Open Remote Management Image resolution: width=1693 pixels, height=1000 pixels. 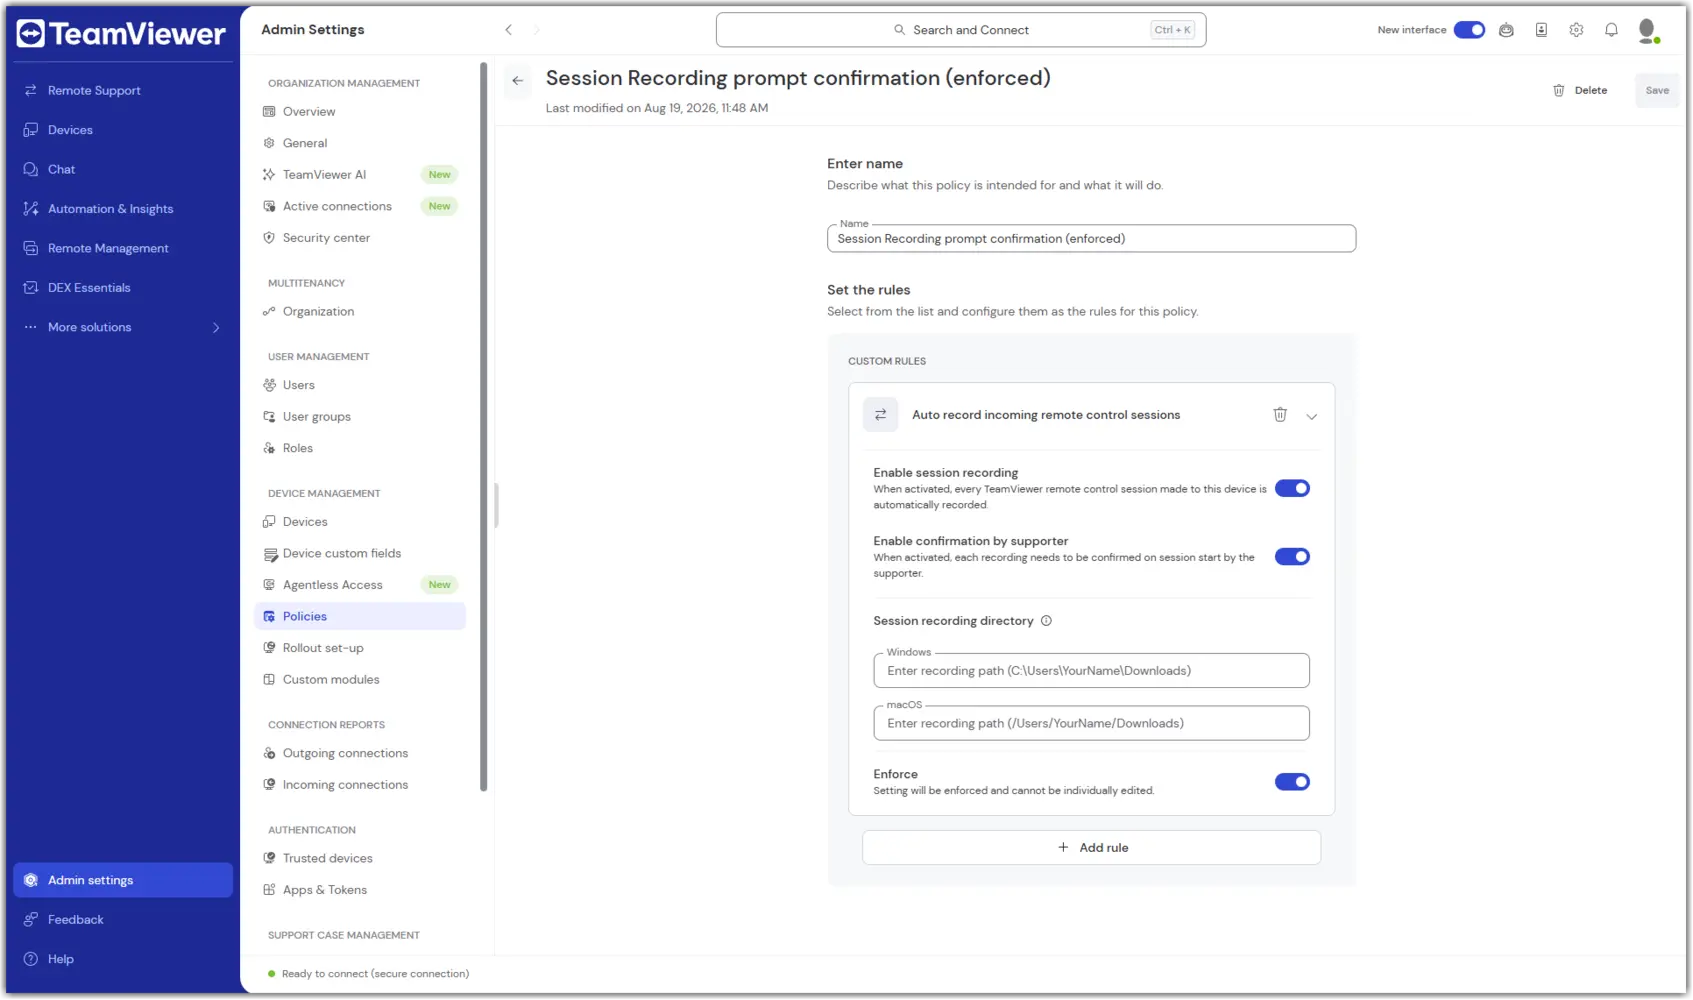[123, 248]
